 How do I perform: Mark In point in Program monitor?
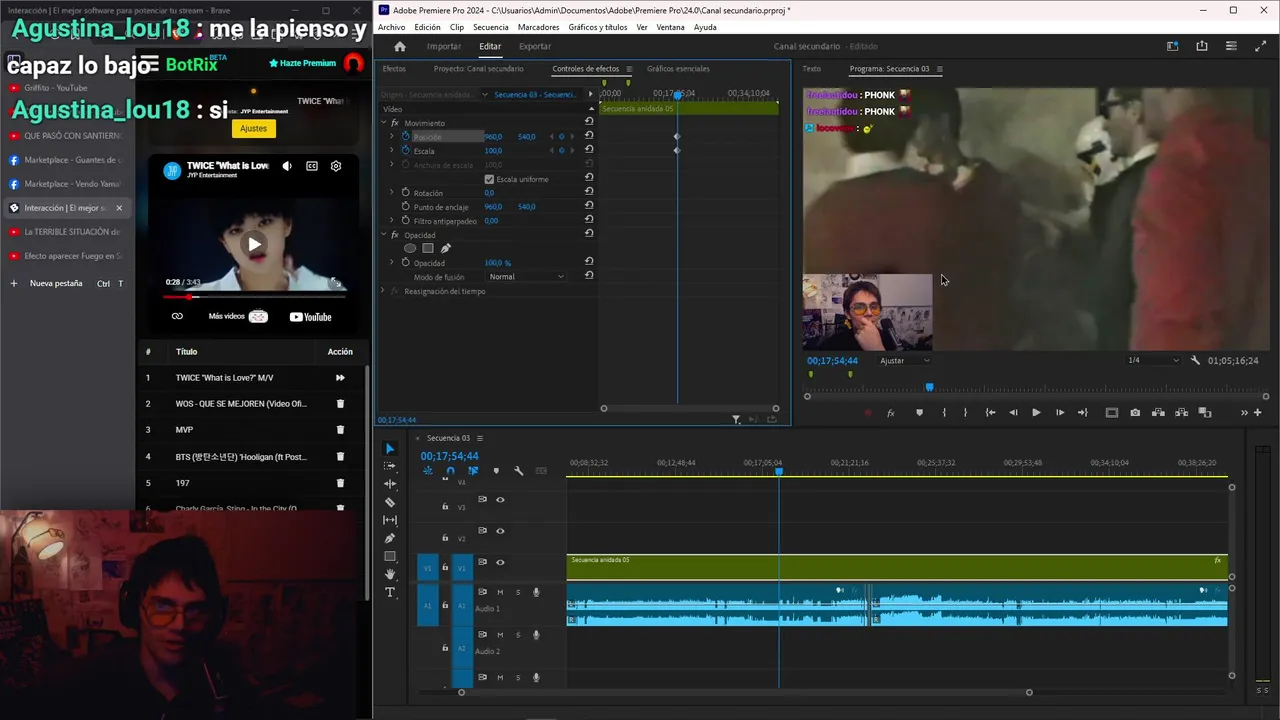coord(944,413)
